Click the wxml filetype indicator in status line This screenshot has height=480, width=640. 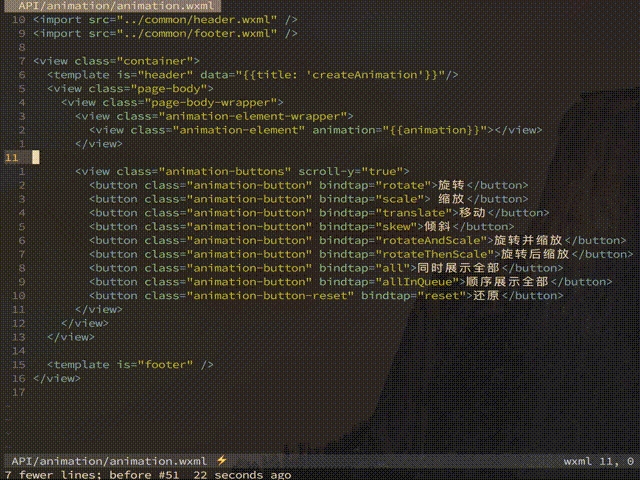[577, 461]
